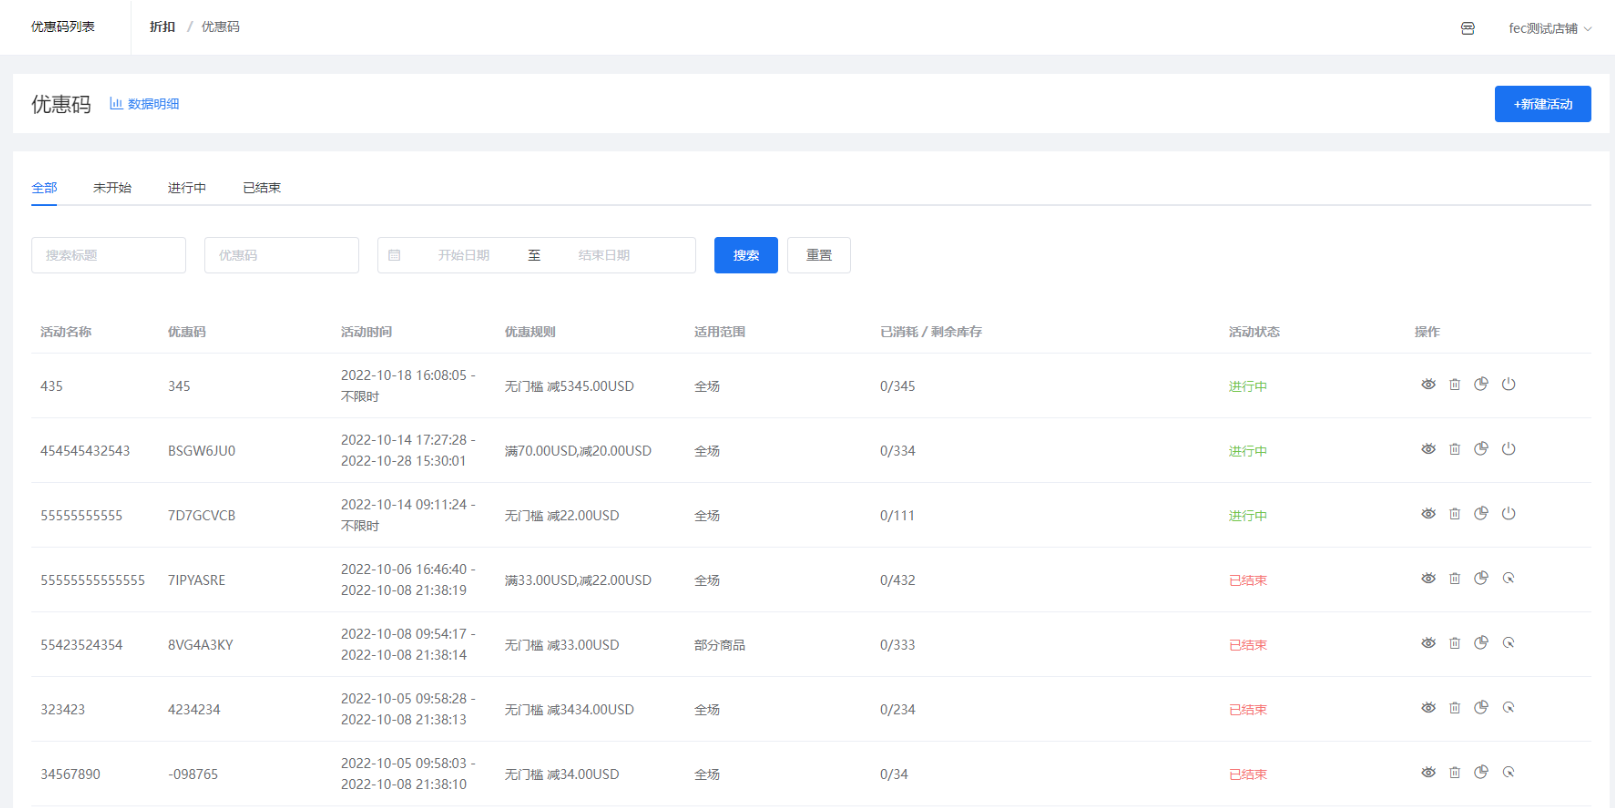Click restart icon for code -098765

point(1509,773)
